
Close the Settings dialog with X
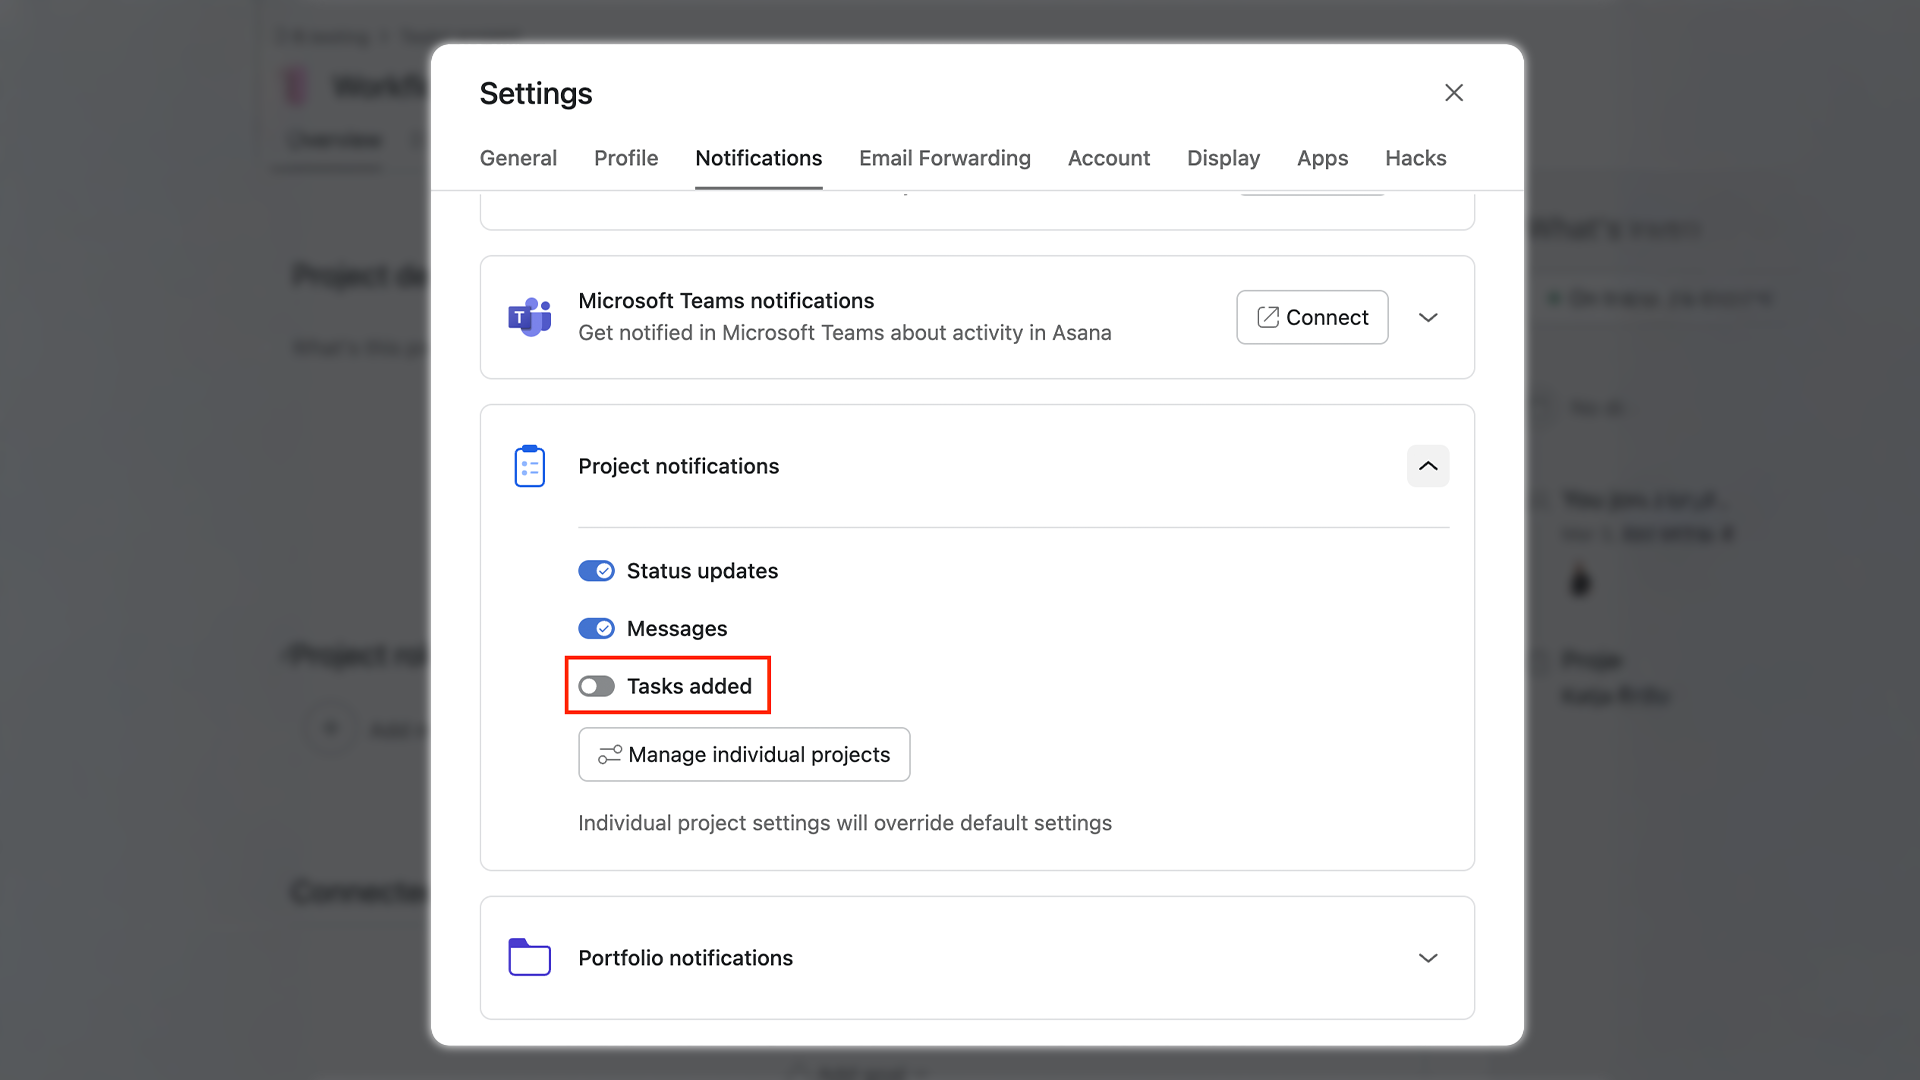tap(1454, 93)
